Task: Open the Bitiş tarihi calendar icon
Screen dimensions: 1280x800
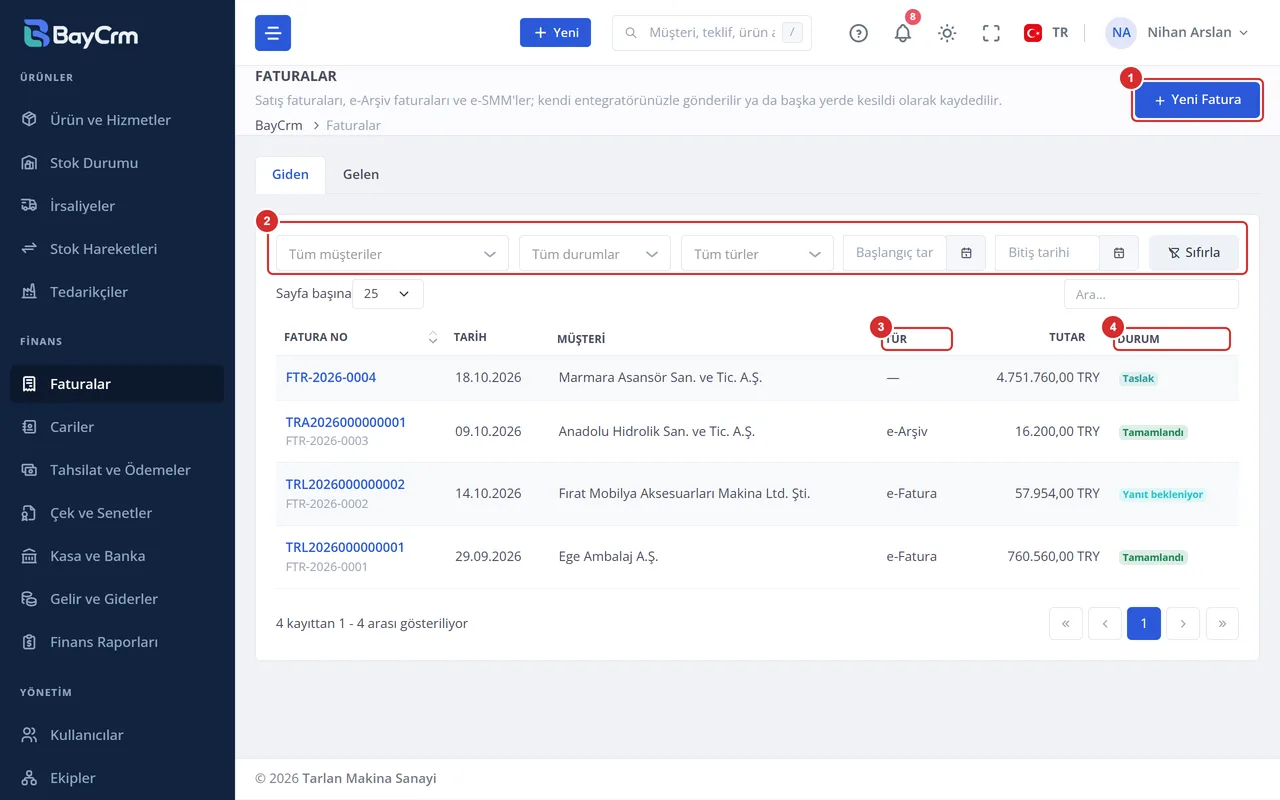Action: pyautogui.click(x=1119, y=253)
